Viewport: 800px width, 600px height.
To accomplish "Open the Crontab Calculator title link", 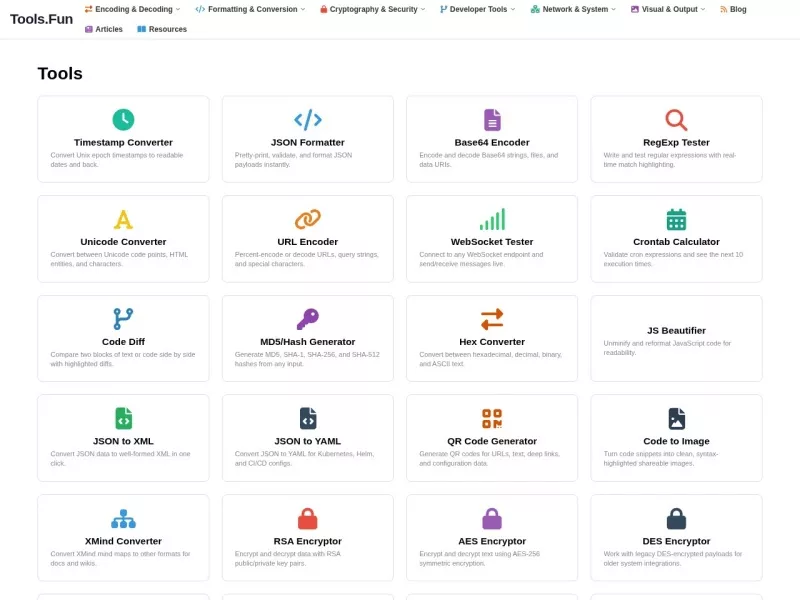I will 676,242.
